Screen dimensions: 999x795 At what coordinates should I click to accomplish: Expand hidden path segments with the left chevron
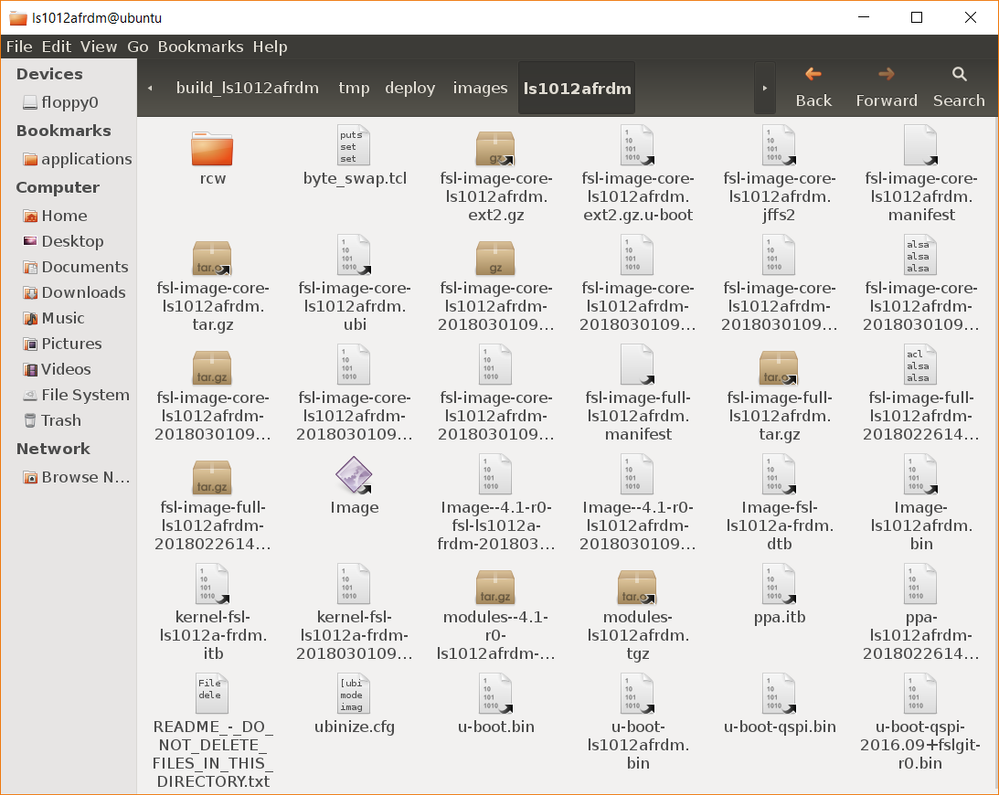[x=150, y=87]
